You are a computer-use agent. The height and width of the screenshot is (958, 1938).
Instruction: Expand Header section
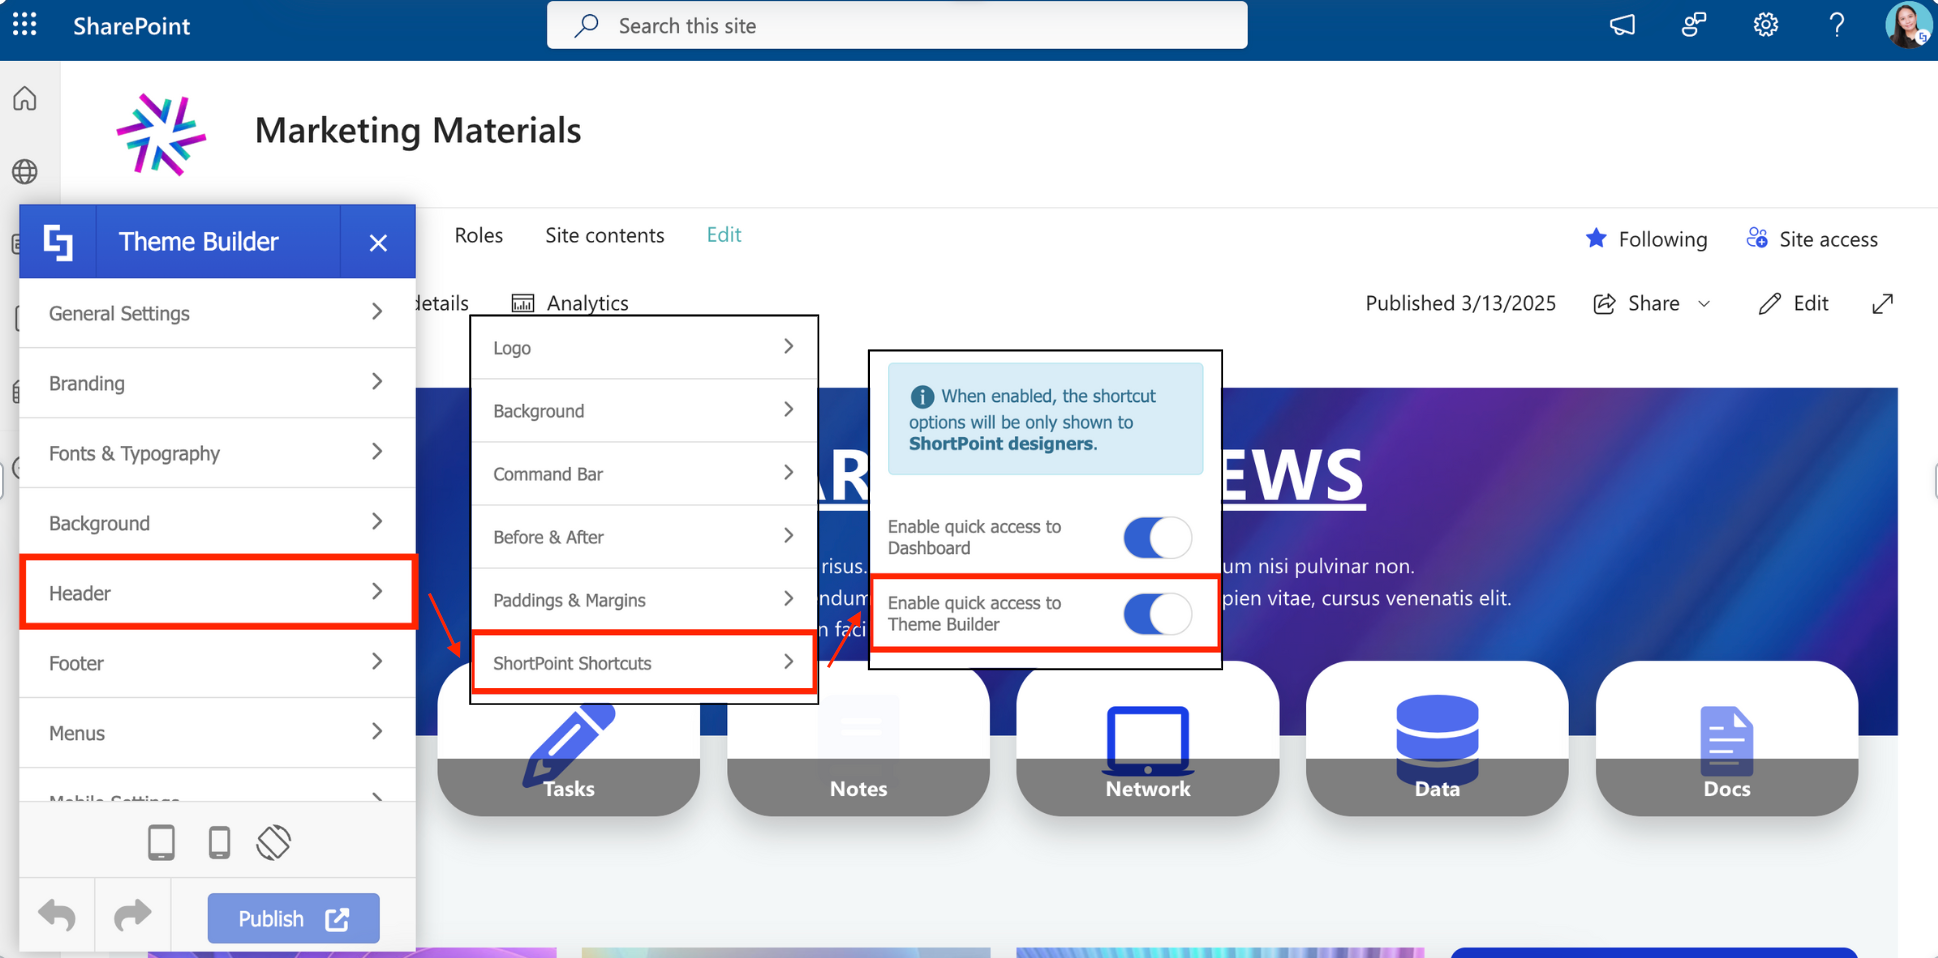click(217, 593)
